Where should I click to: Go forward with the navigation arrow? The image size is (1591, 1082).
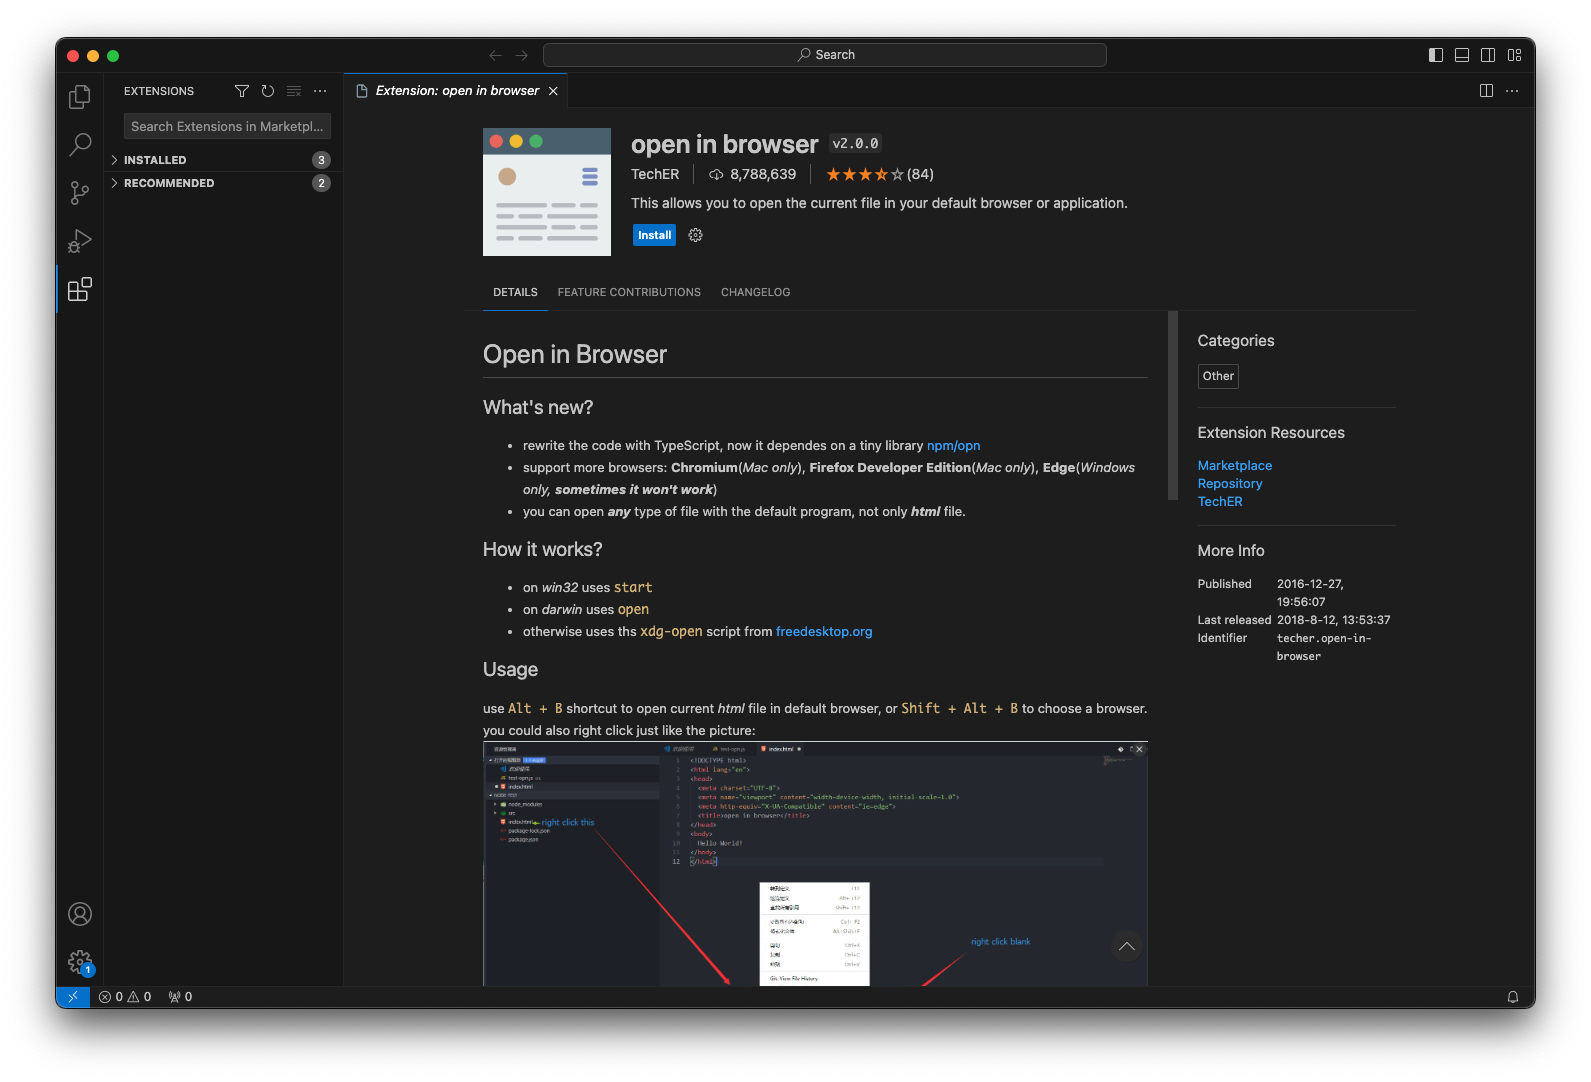(521, 55)
